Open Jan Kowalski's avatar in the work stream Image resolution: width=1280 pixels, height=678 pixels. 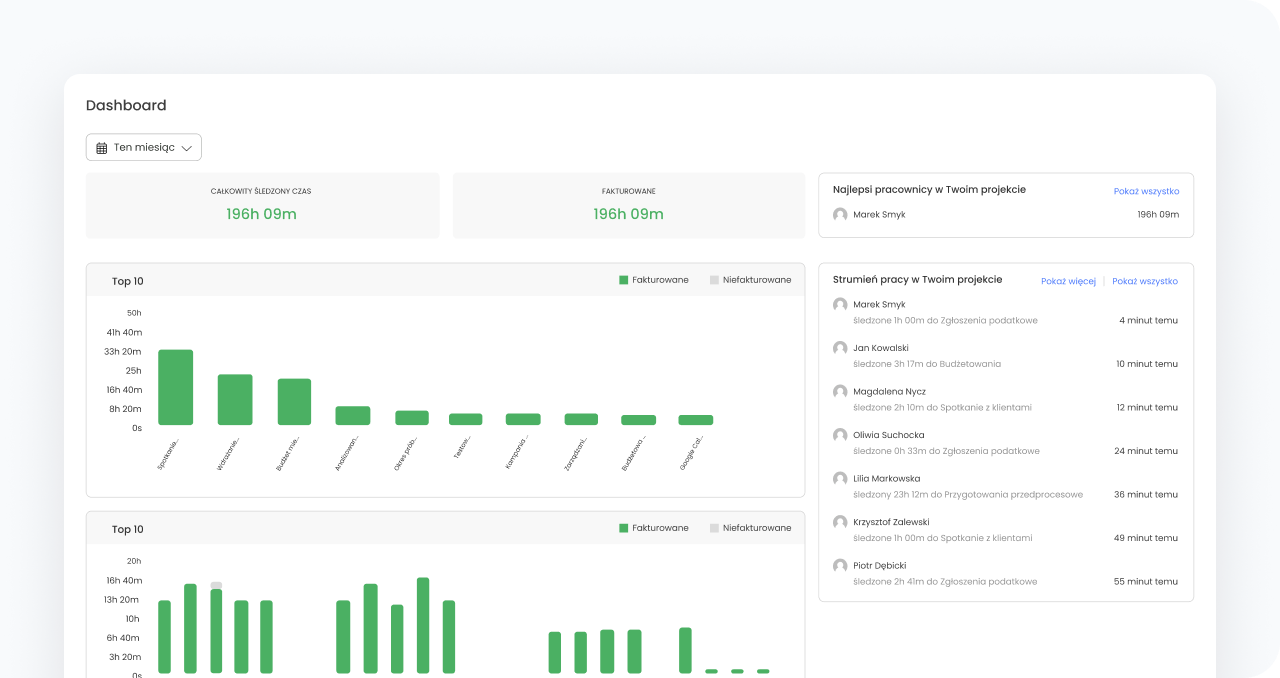click(840, 348)
